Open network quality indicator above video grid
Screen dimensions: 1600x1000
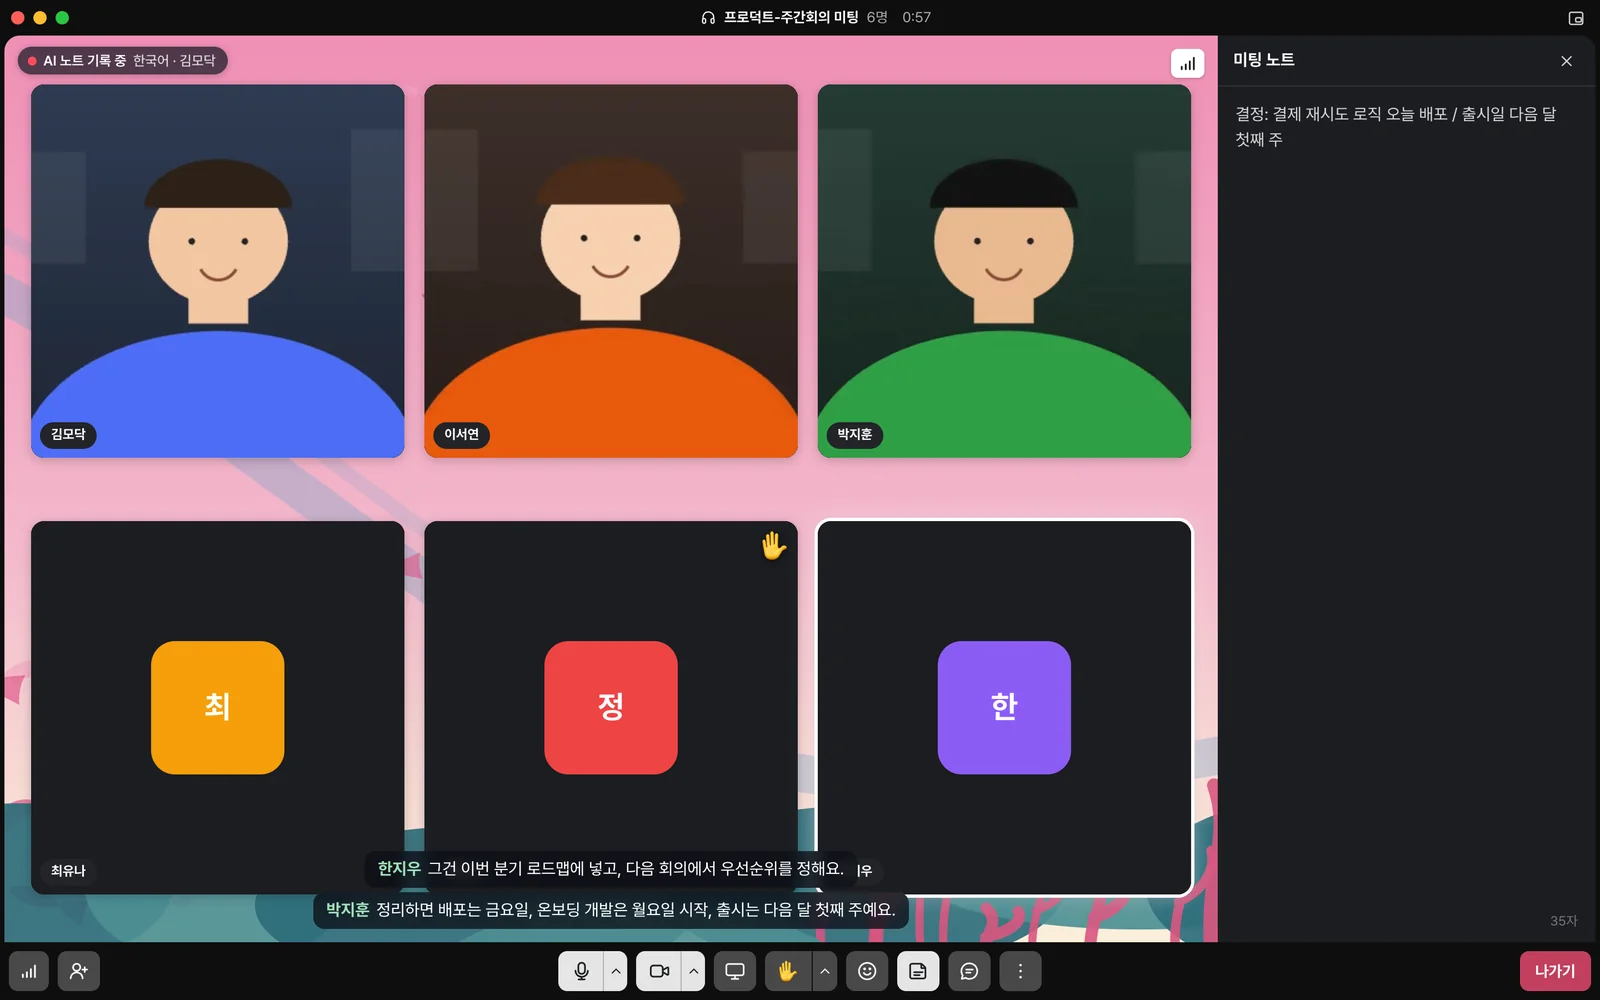[1188, 64]
